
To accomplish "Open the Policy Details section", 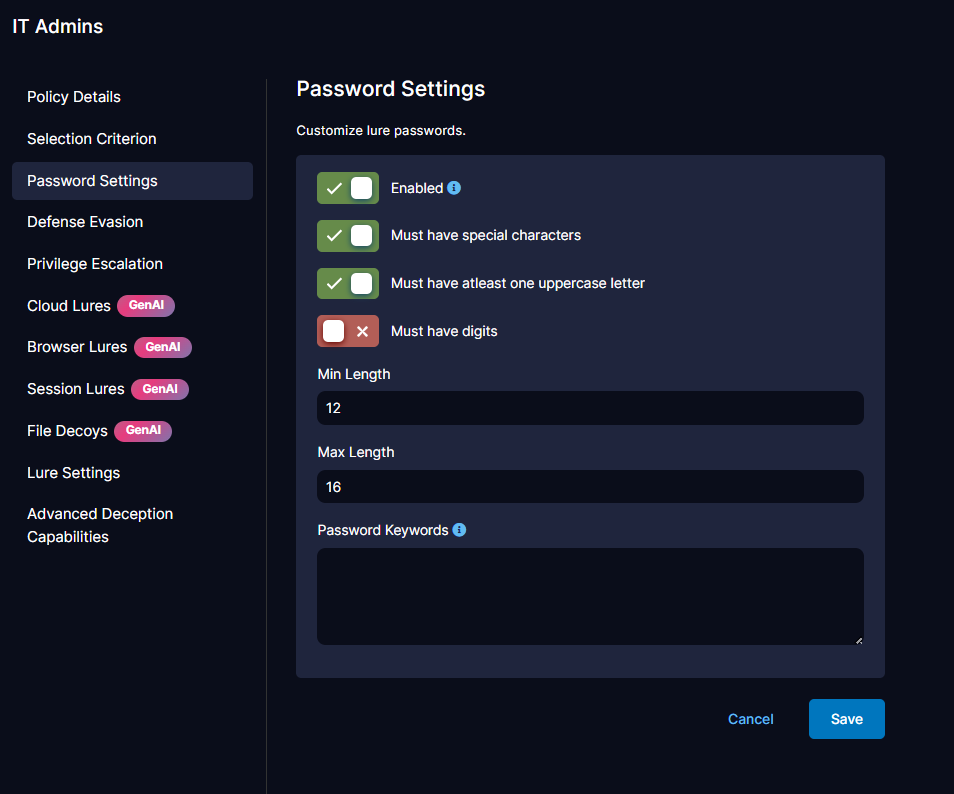I will point(74,97).
